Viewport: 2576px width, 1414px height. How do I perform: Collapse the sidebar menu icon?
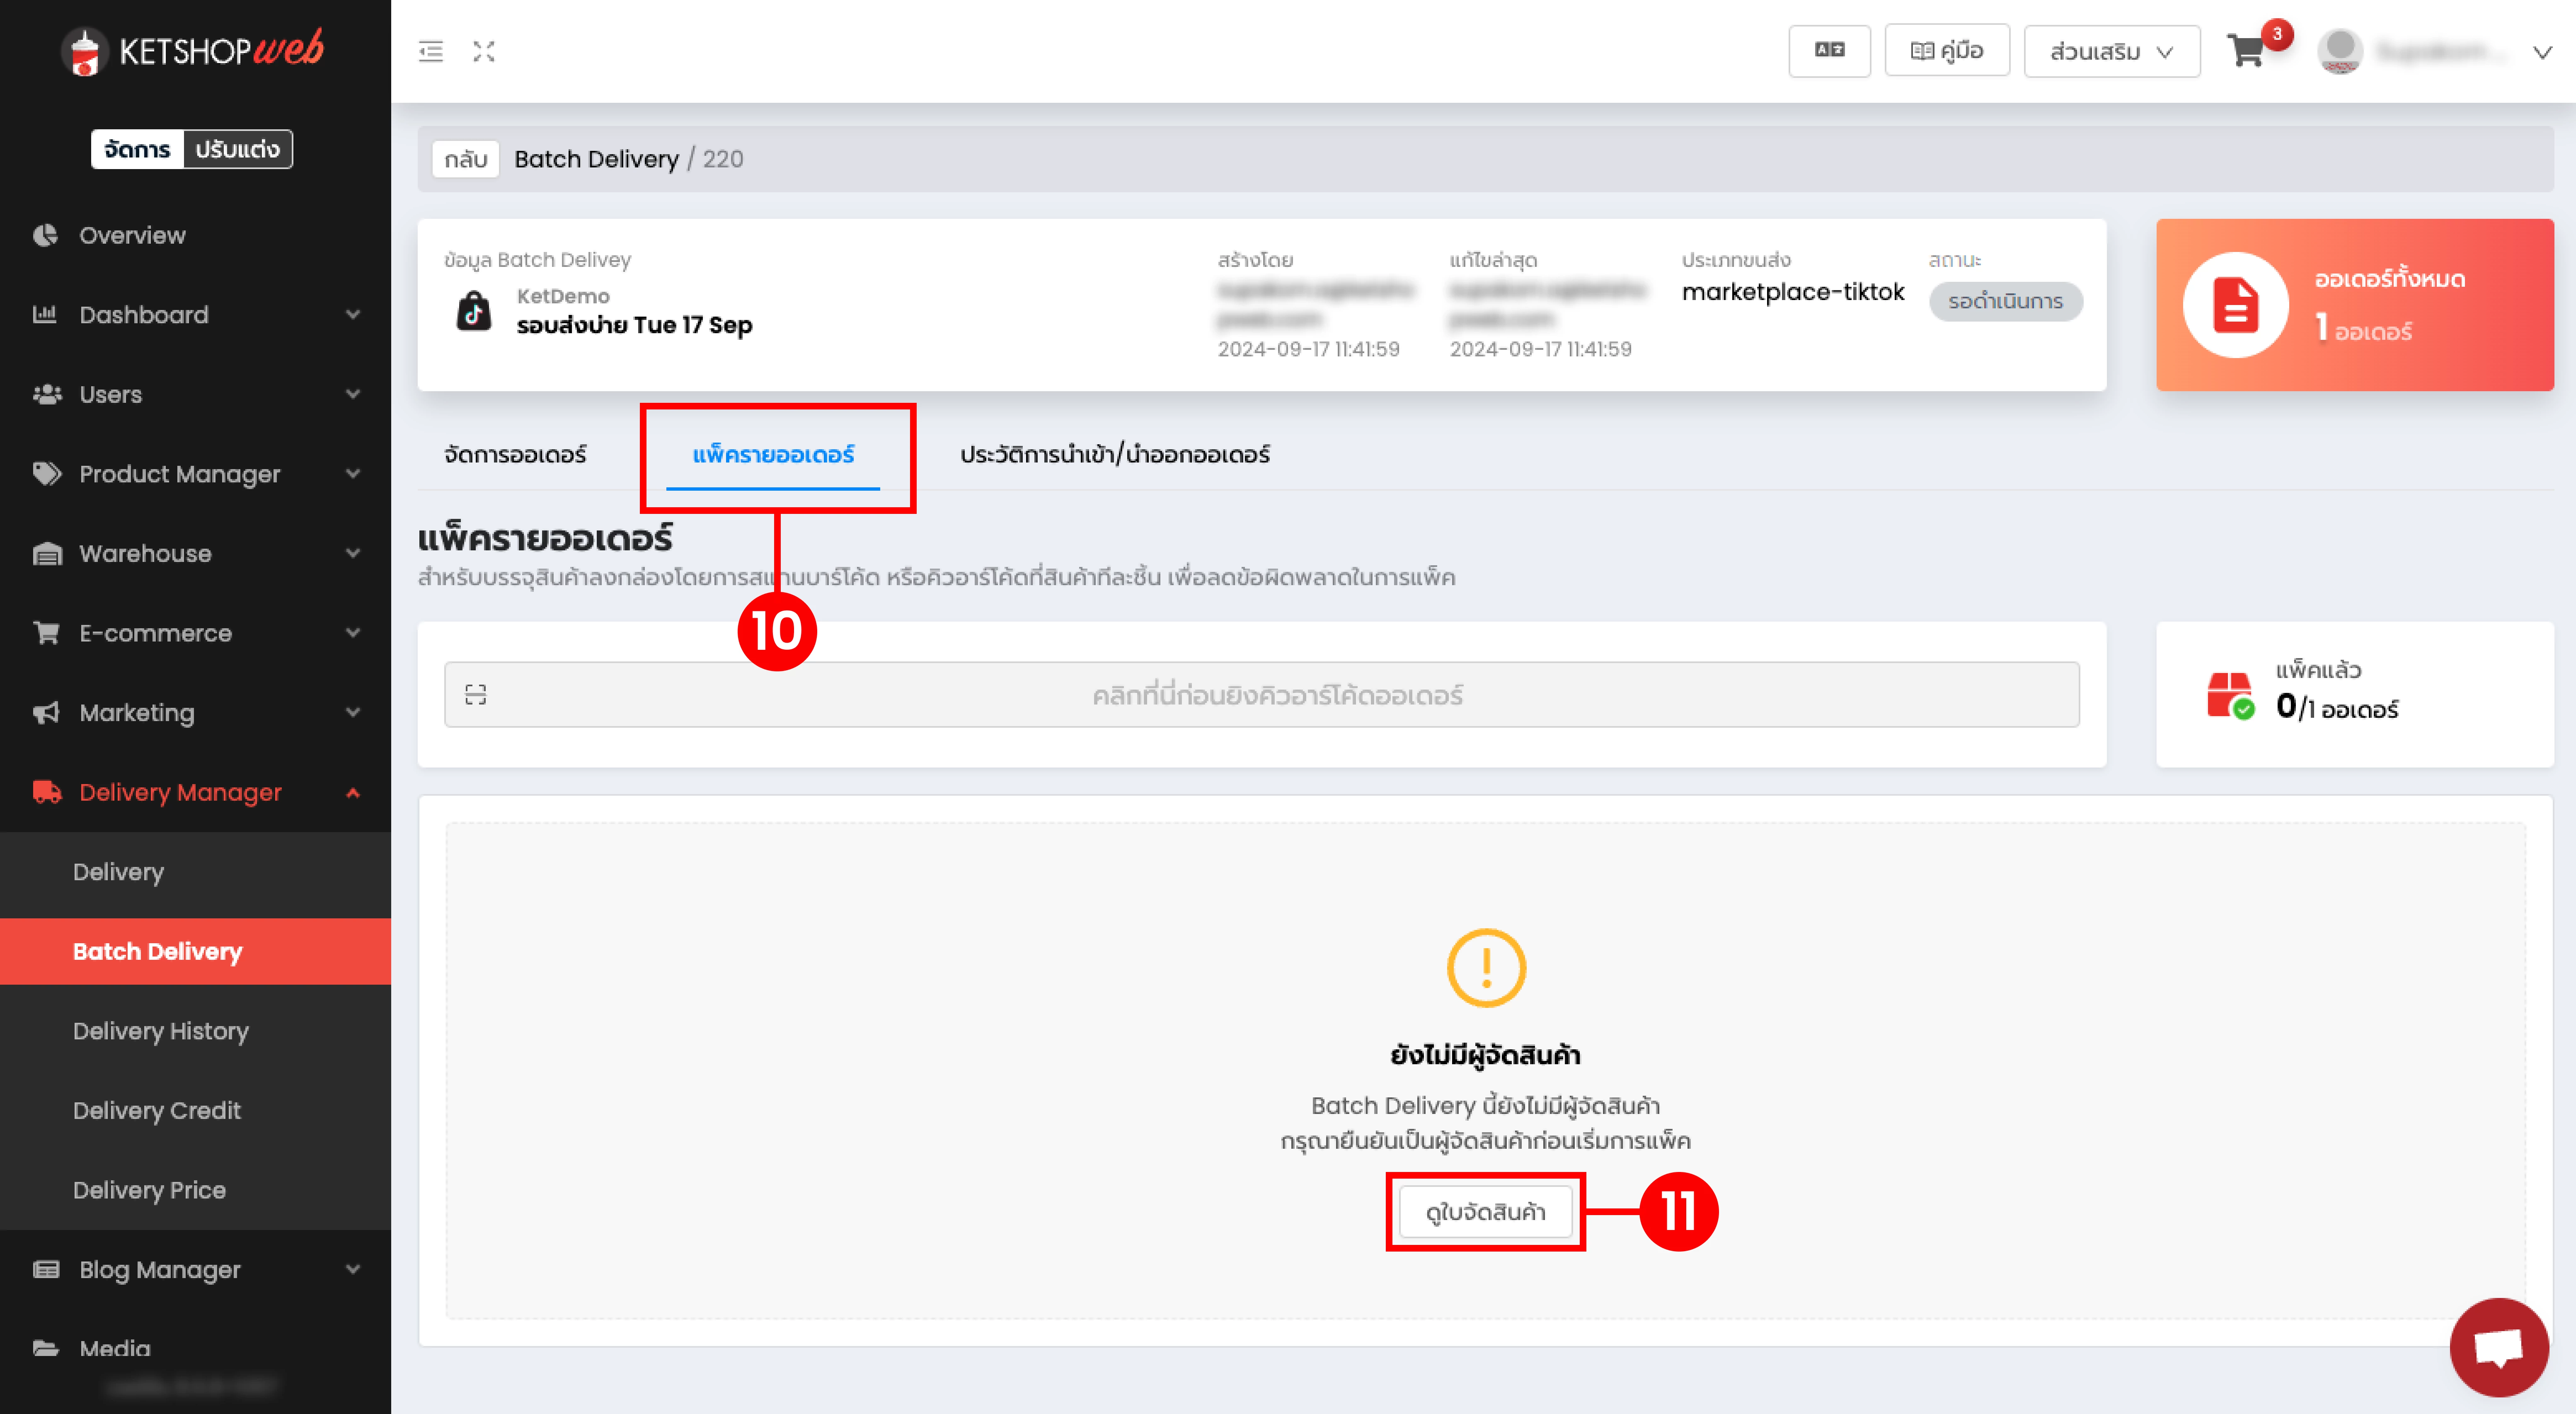tap(431, 51)
